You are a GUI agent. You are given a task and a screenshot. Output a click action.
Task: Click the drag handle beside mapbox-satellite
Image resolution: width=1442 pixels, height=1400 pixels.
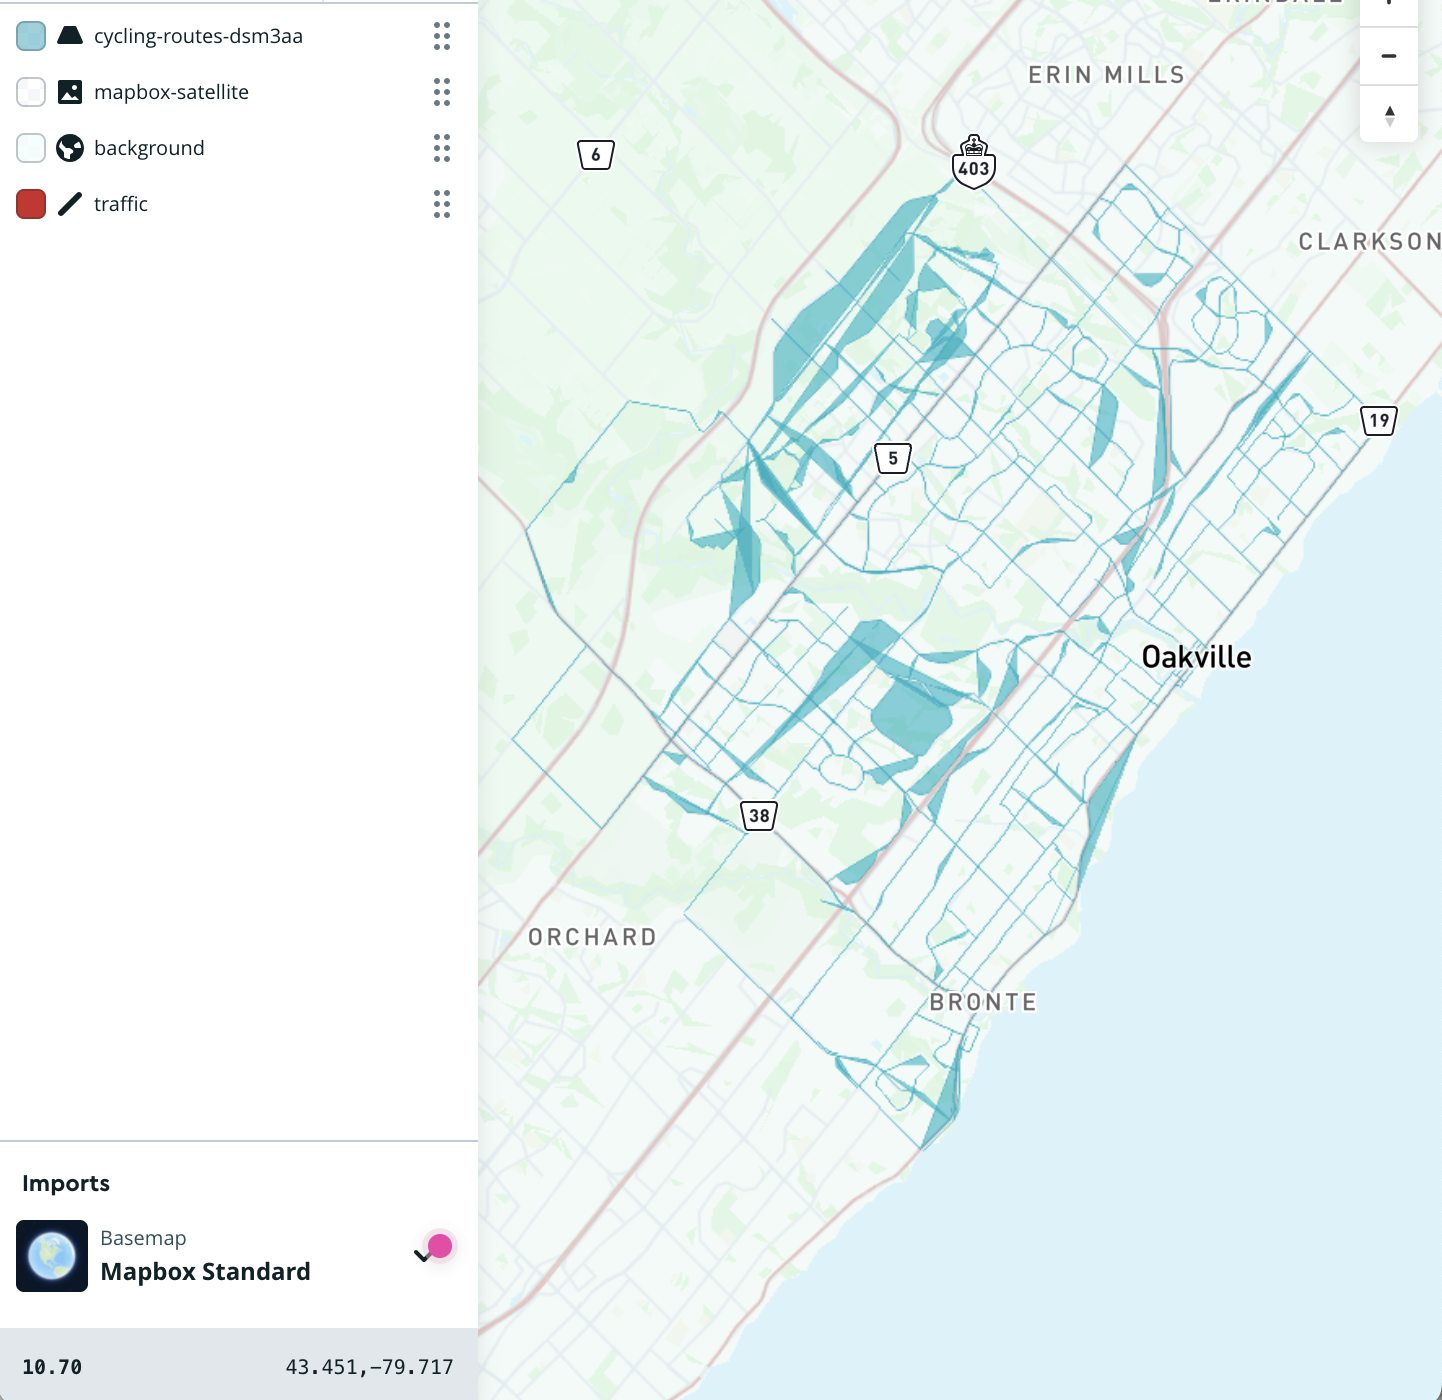pyautogui.click(x=442, y=92)
